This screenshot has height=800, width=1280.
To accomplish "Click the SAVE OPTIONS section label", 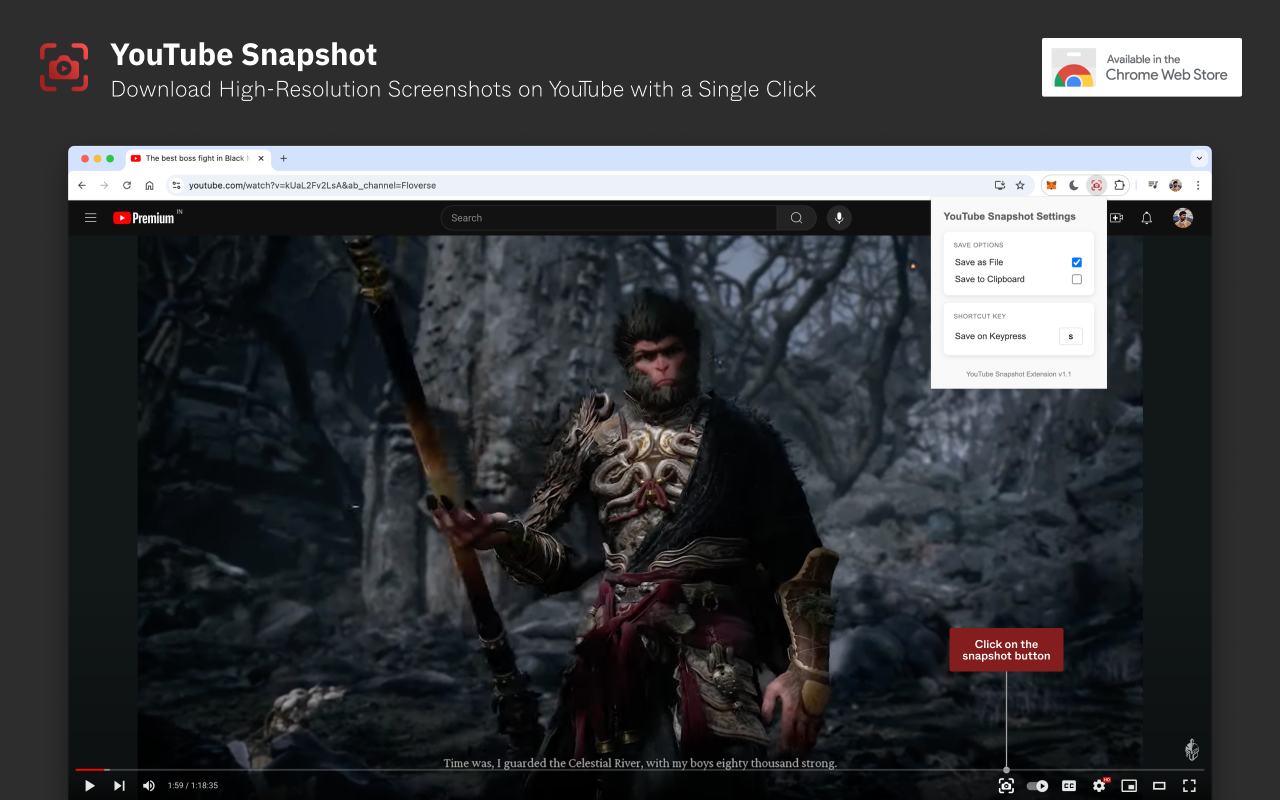I will pos(978,245).
